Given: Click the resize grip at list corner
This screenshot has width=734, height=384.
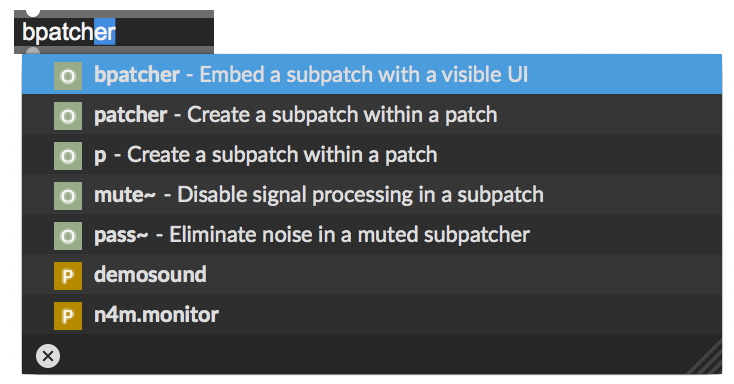Looking at the screenshot, I should coord(708,359).
